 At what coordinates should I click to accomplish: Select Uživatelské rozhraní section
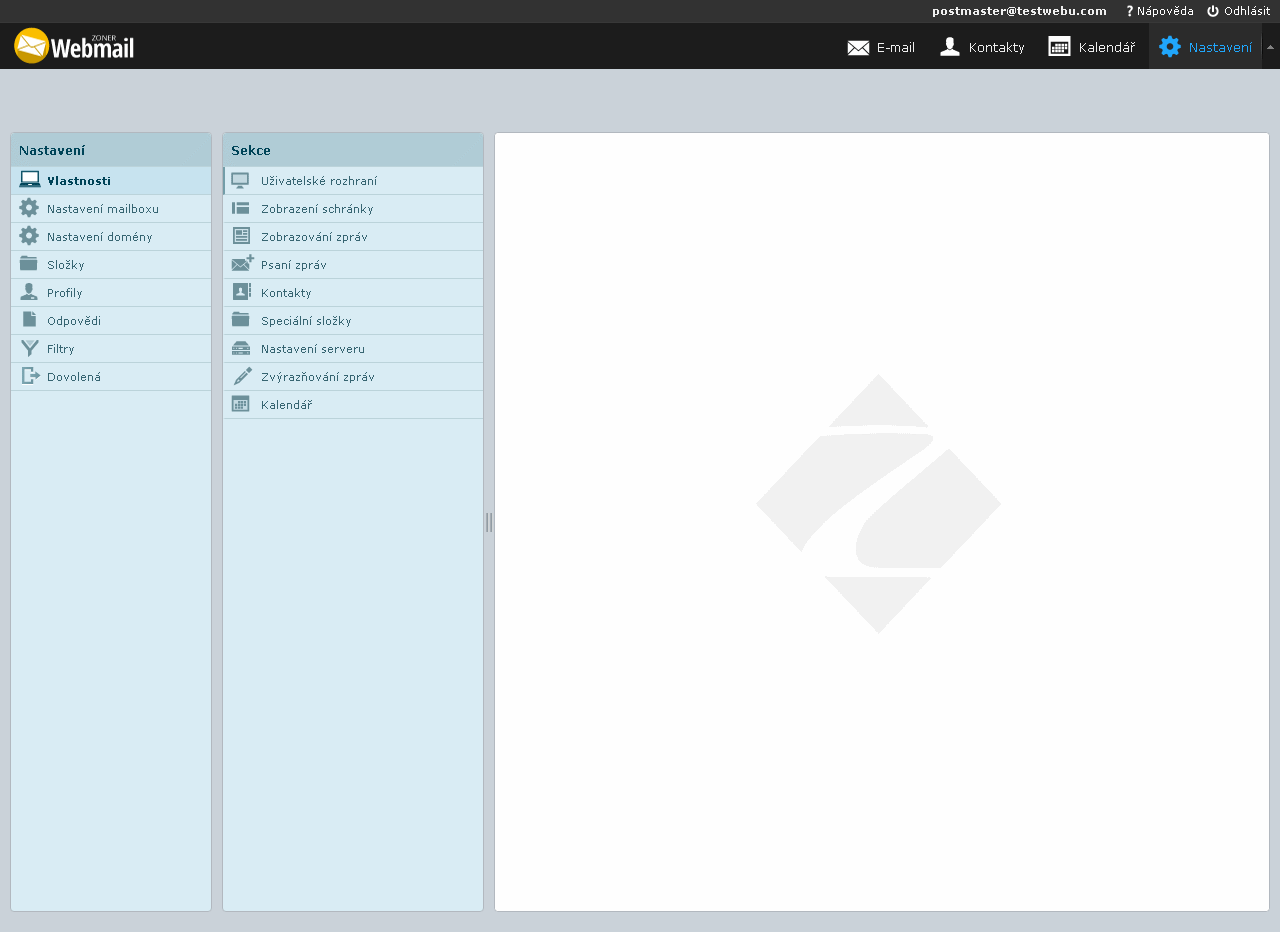point(318,181)
